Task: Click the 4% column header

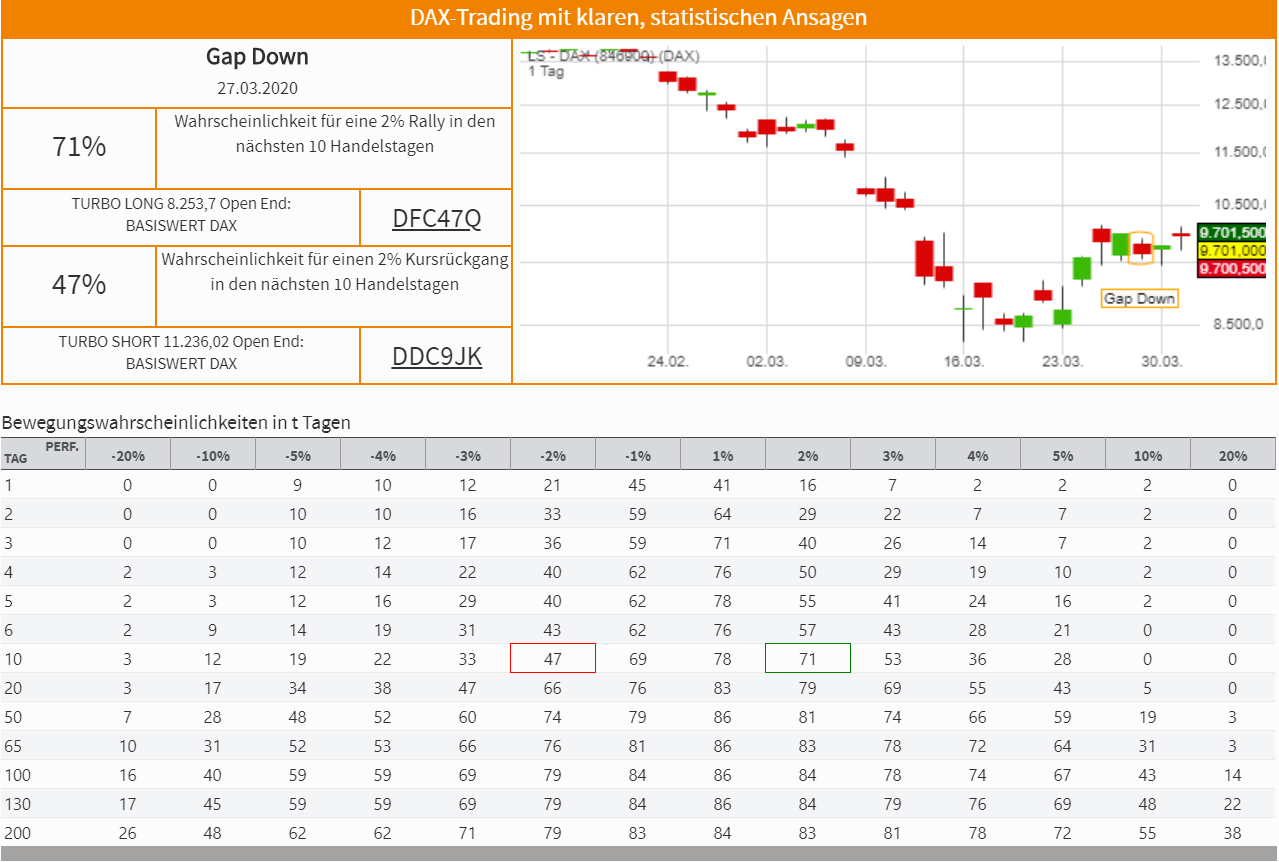Action: 978,455
